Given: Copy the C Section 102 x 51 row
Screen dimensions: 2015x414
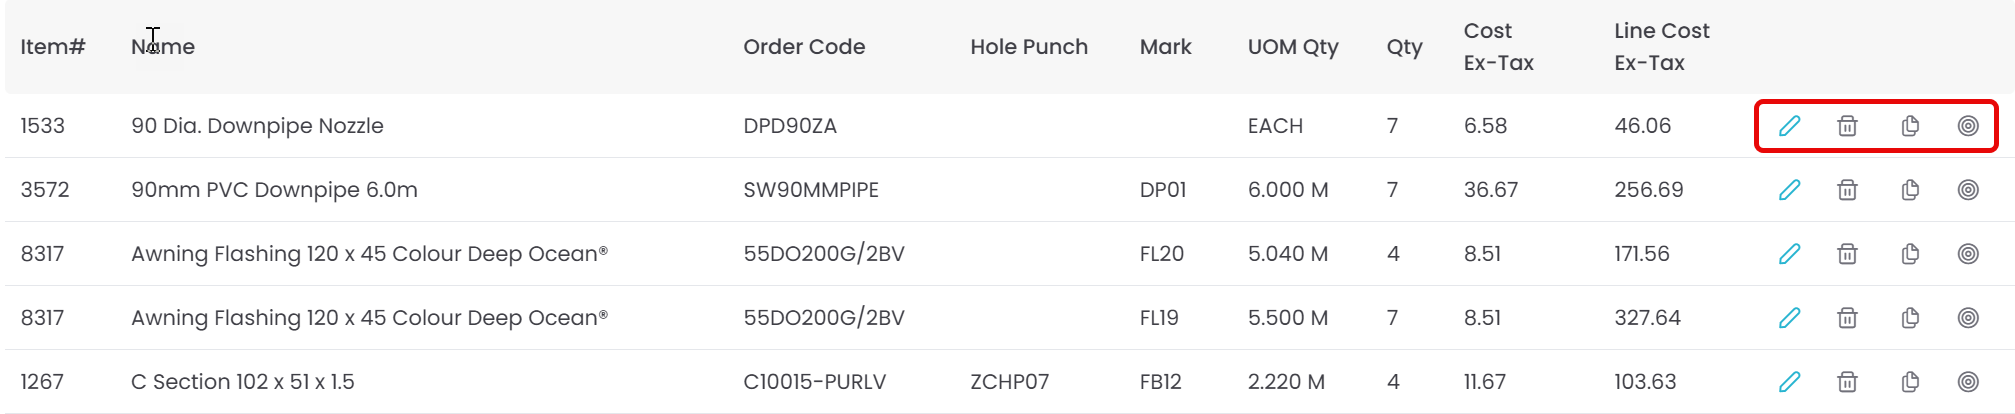Looking at the screenshot, I should [x=1910, y=382].
